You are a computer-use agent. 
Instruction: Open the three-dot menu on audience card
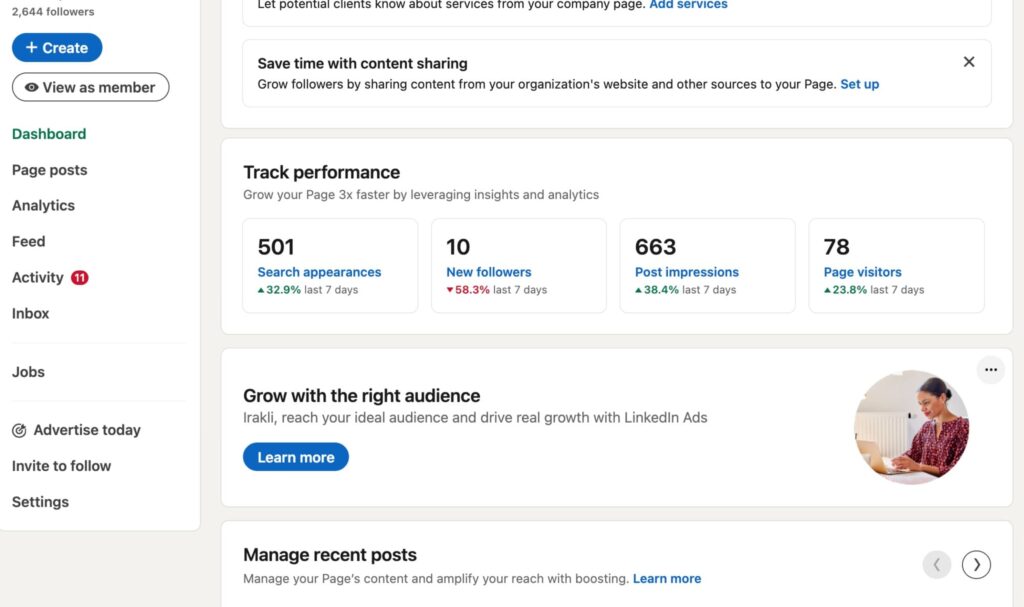pyautogui.click(x=991, y=370)
